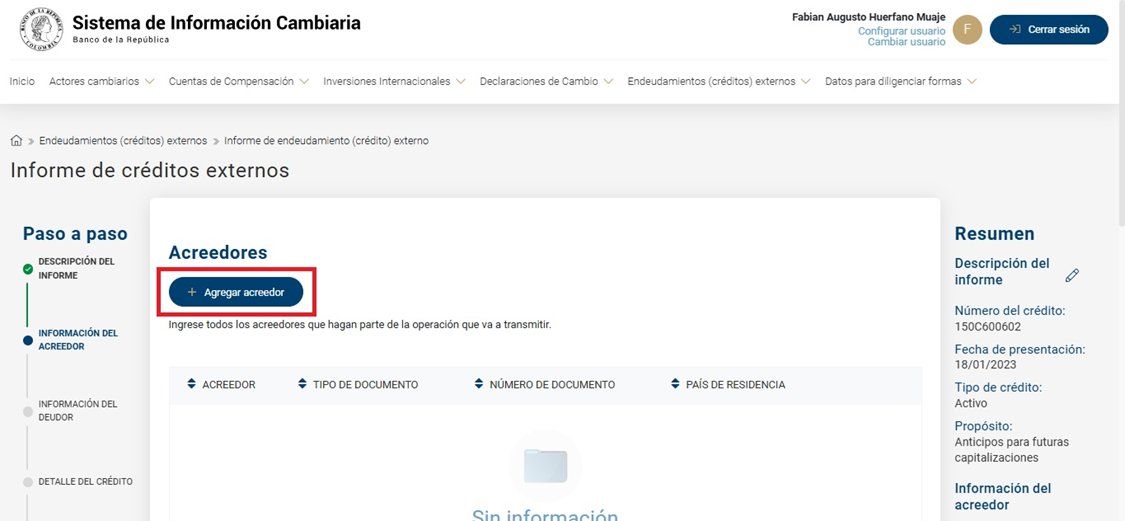This screenshot has width=1125, height=521.
Task: Click the pencil edit icon in Resumen
Action: point(1072,275)
